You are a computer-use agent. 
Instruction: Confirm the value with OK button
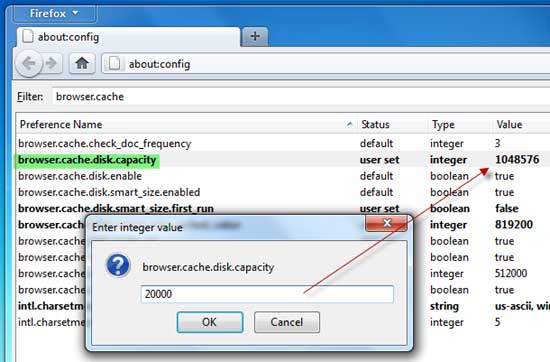210,322
